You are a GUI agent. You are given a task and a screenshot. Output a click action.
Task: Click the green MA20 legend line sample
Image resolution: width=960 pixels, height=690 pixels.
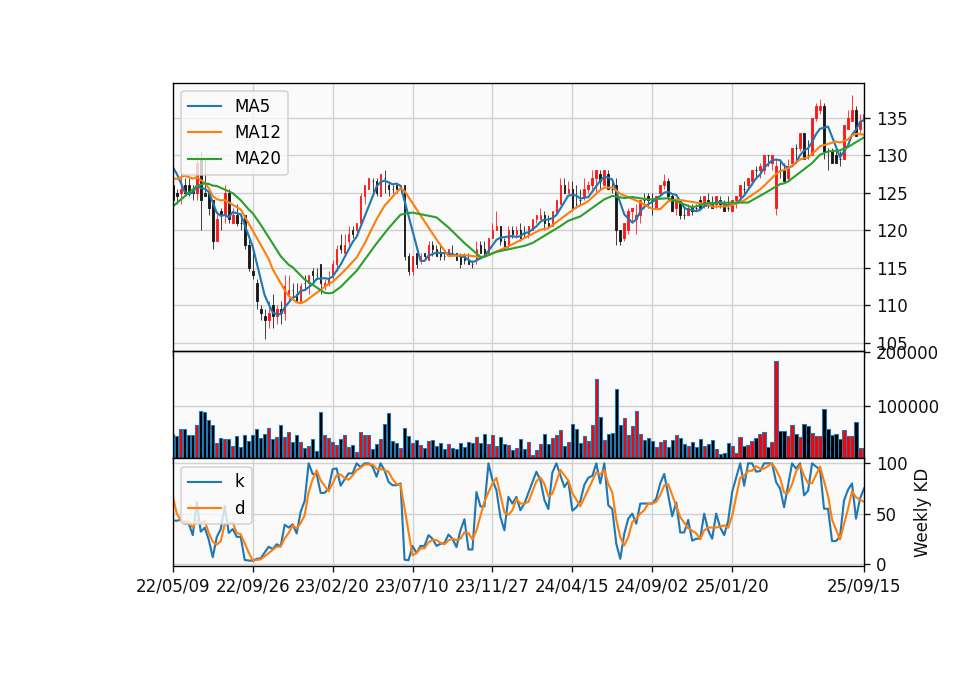204,158
